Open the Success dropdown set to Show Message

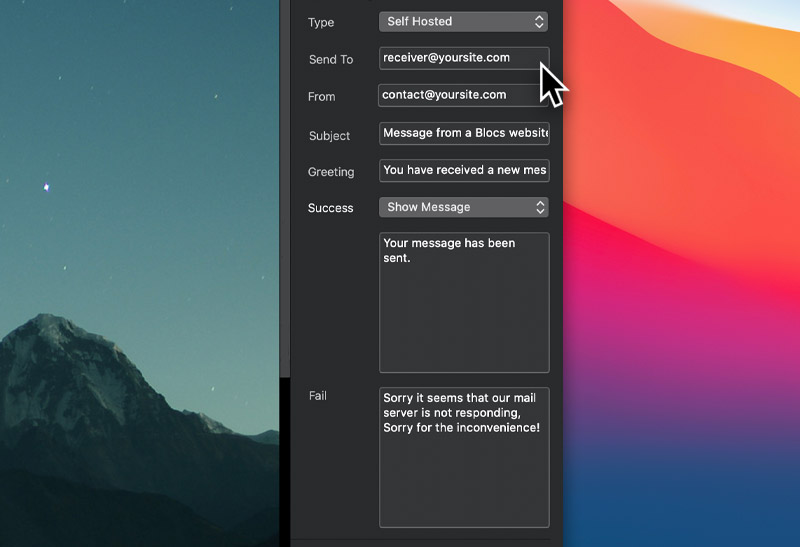pyautogui.click(x=463, y=207)
